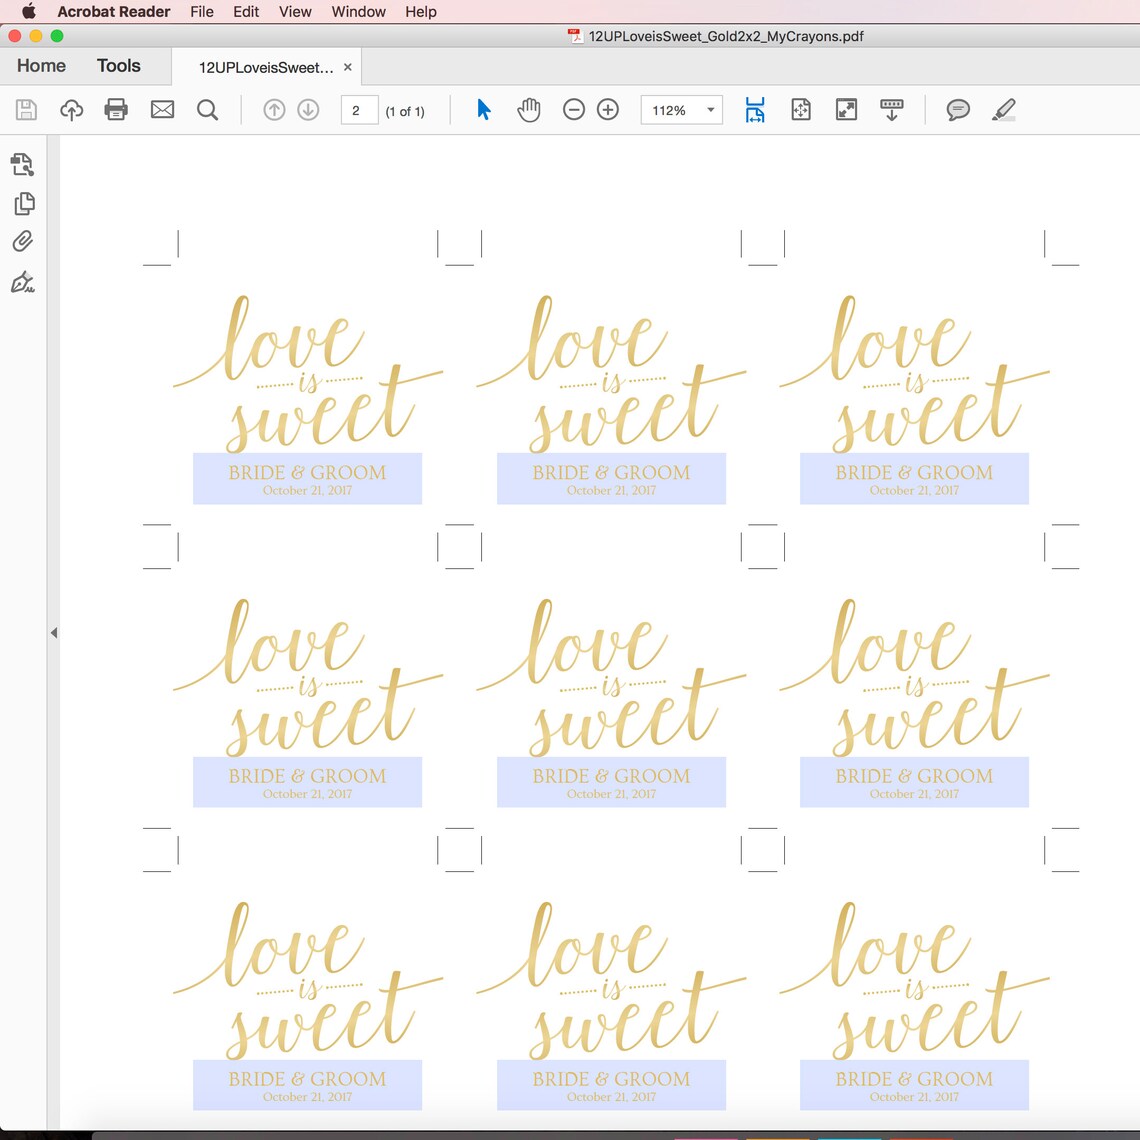The height and width of the screenshot is (1140, 1140).
Task: Open the Export PDF sidebar tool
Action: 22,164
